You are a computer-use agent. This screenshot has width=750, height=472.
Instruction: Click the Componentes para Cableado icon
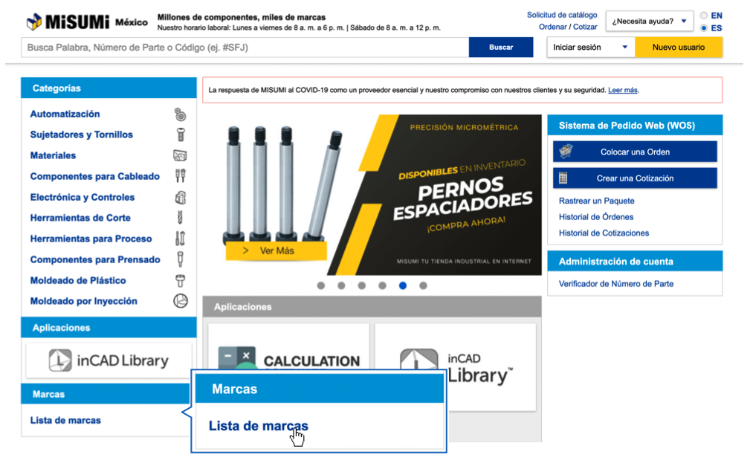coord(180,176)
